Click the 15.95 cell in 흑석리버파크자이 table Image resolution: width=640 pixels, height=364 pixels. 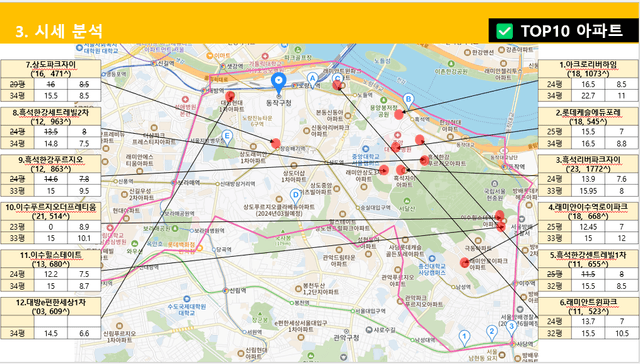click(588, 191)
